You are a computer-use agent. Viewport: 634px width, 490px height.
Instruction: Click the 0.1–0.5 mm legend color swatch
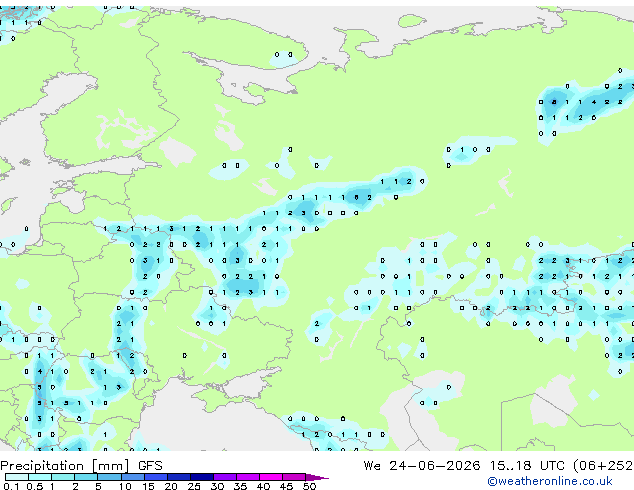[x=17, y=477]
